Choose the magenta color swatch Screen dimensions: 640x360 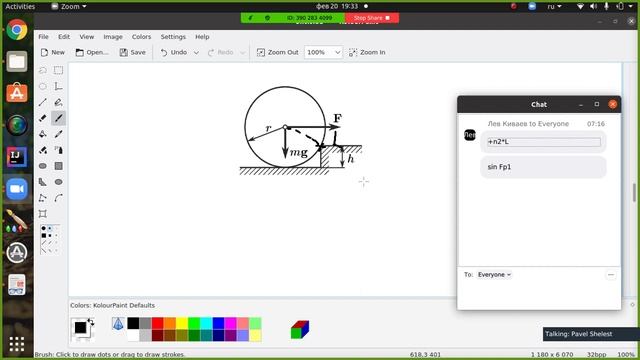pyautogui.click(x=231, y=323)
